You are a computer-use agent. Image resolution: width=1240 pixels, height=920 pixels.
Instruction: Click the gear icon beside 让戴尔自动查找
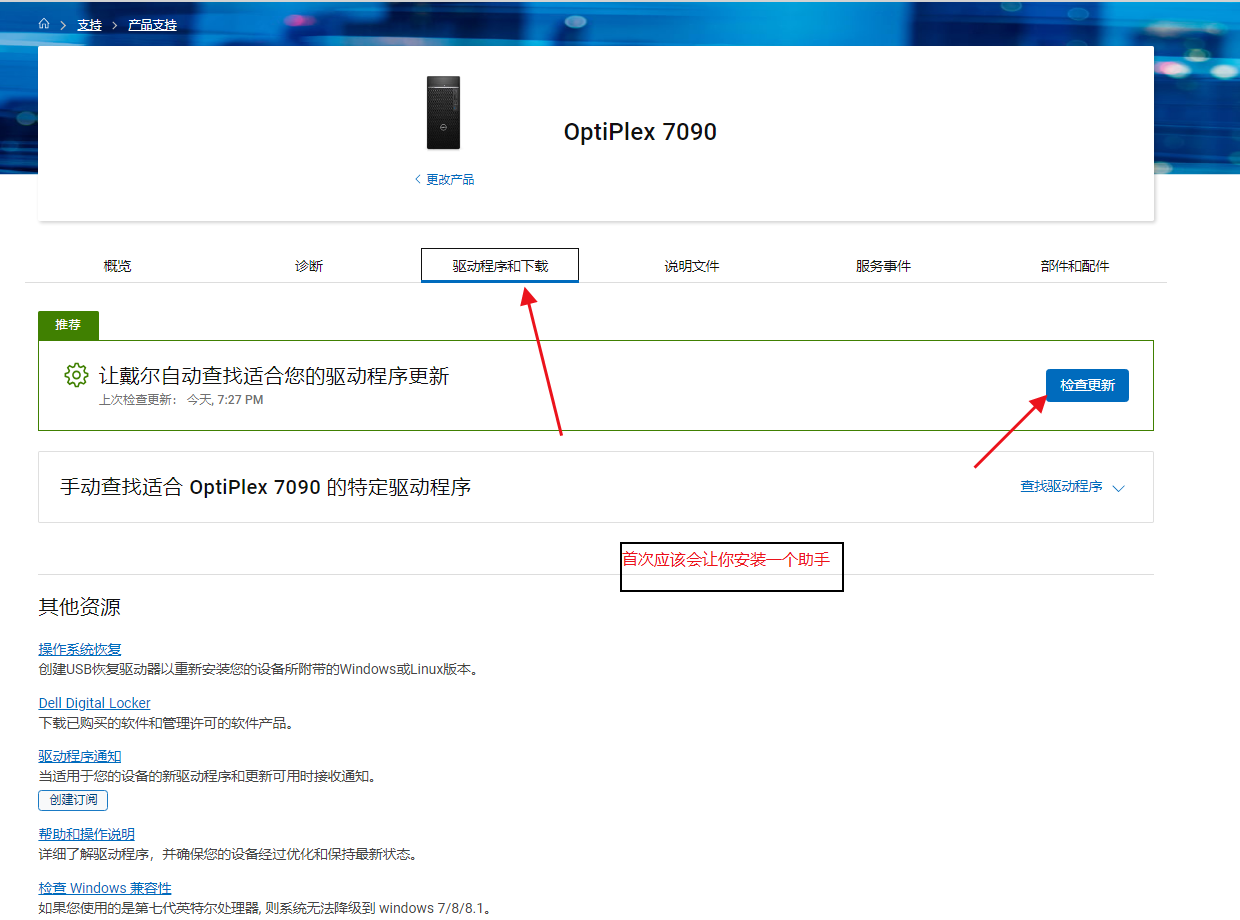tap(76, 376)
